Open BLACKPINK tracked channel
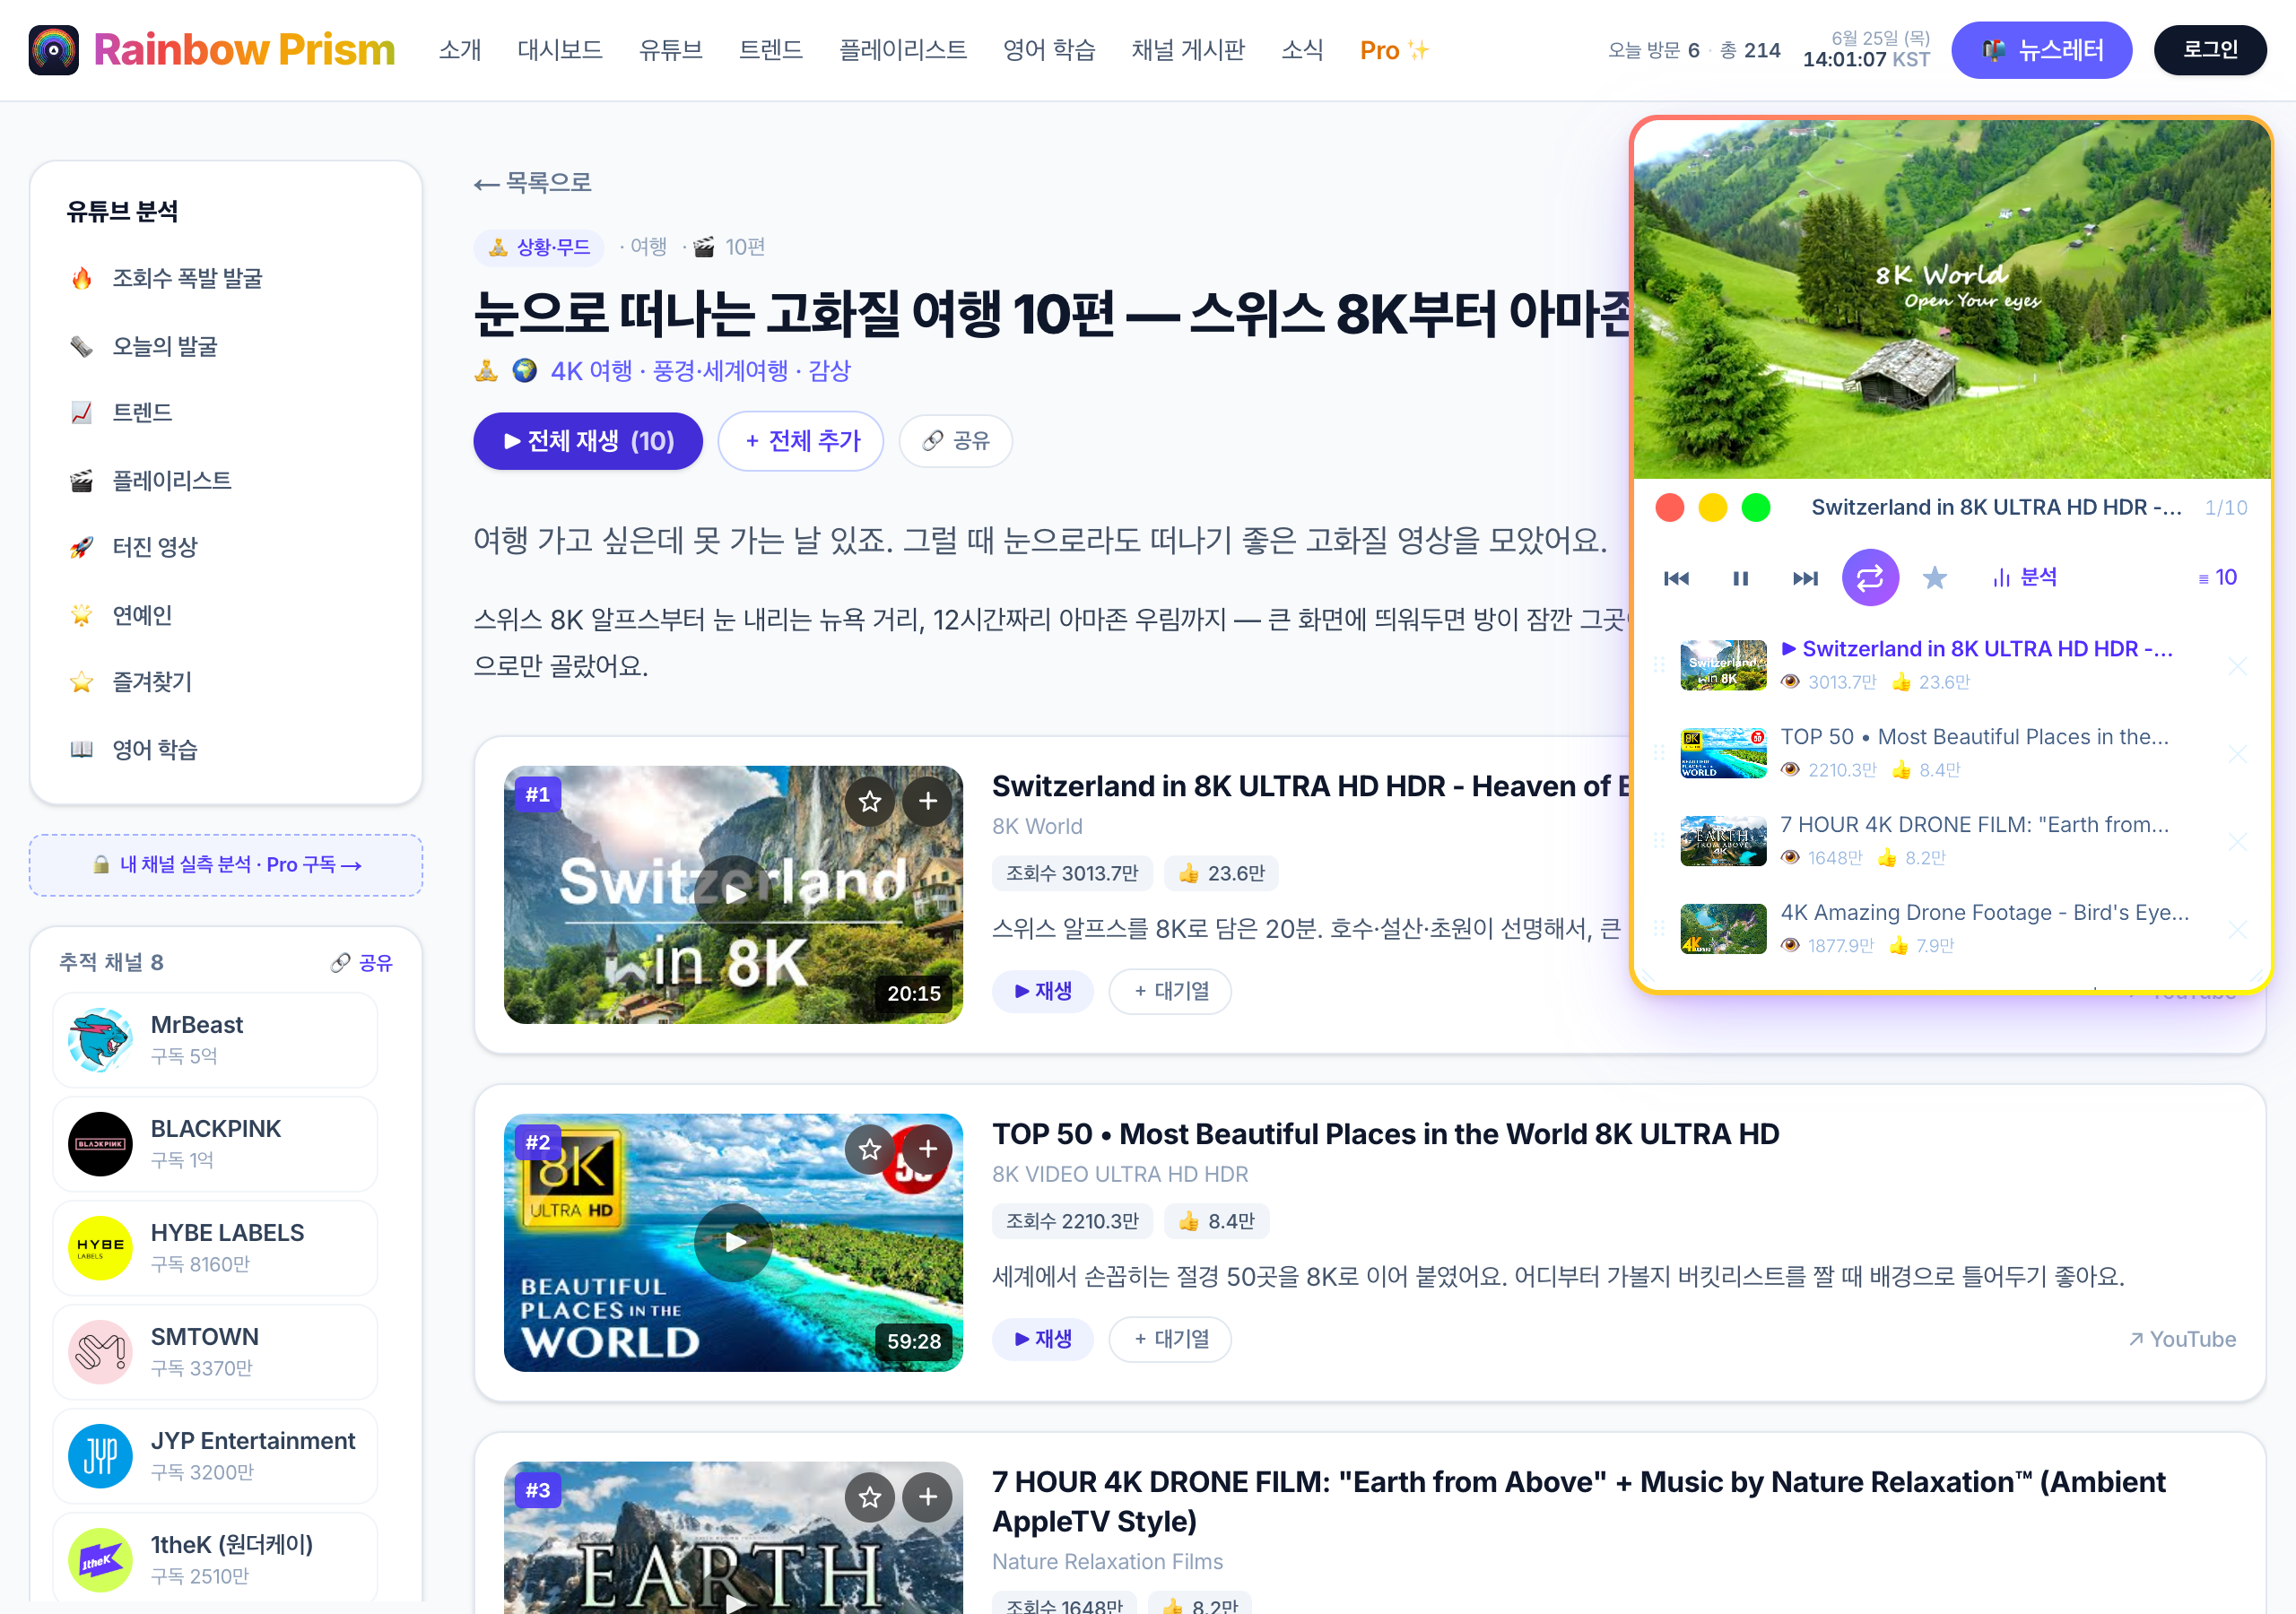2296x1614 pixels. pos(215,1144)
